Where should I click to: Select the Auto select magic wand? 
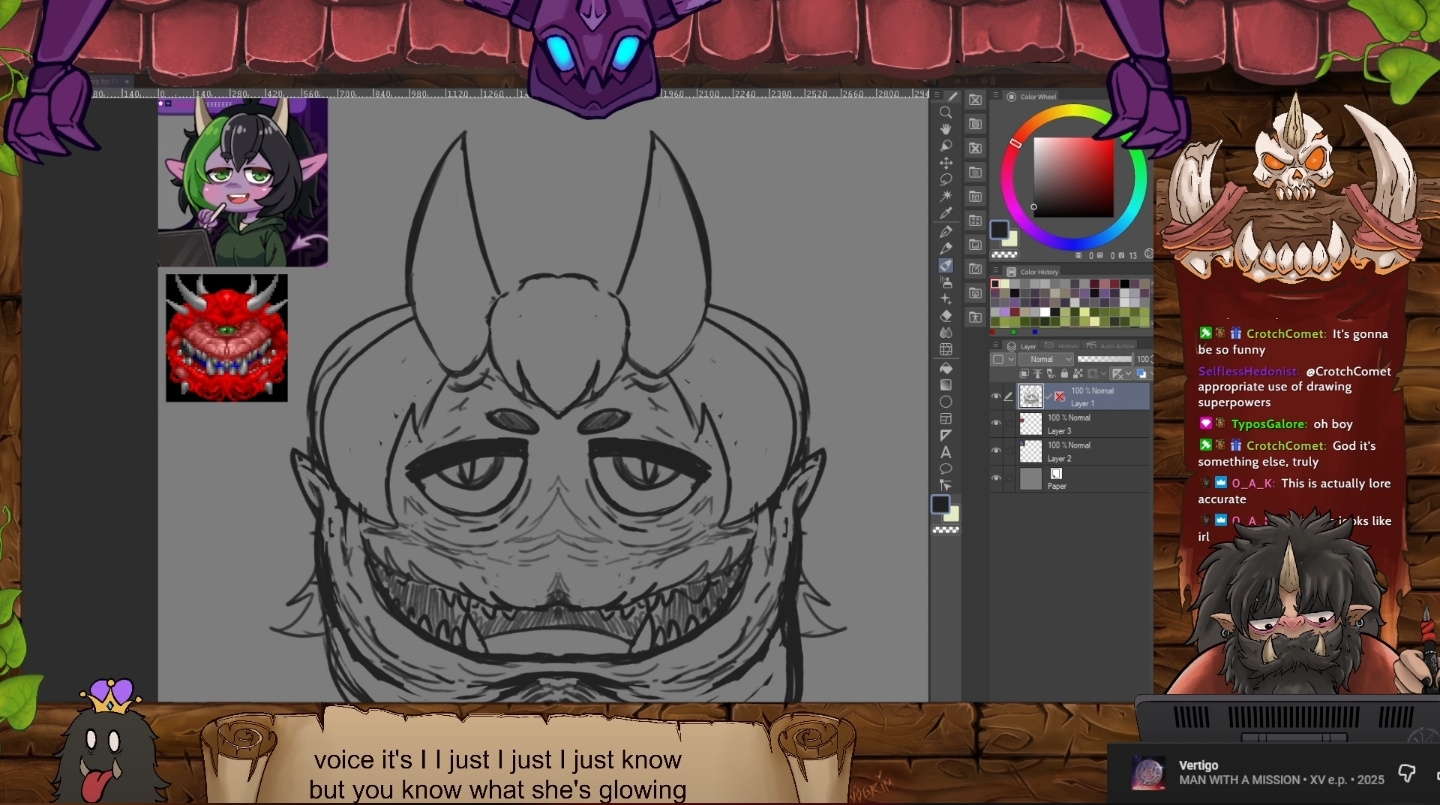pyautogui.click(x=946, y=197)
